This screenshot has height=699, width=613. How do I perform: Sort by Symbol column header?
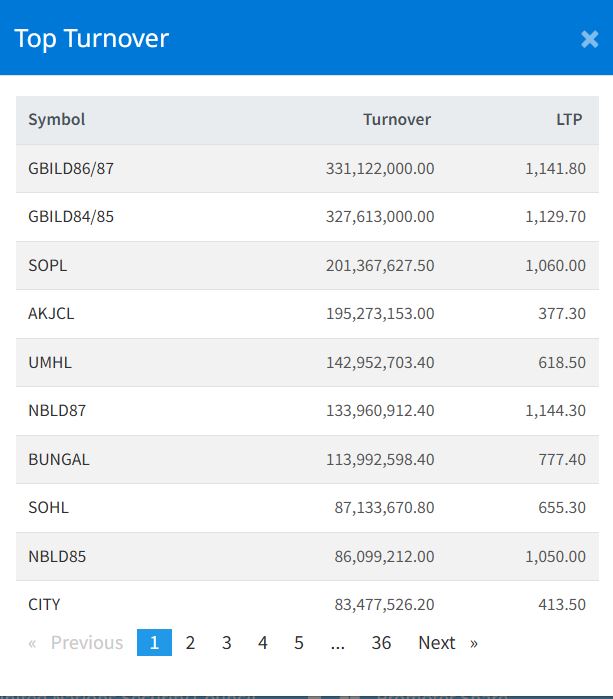coord(57,119)
